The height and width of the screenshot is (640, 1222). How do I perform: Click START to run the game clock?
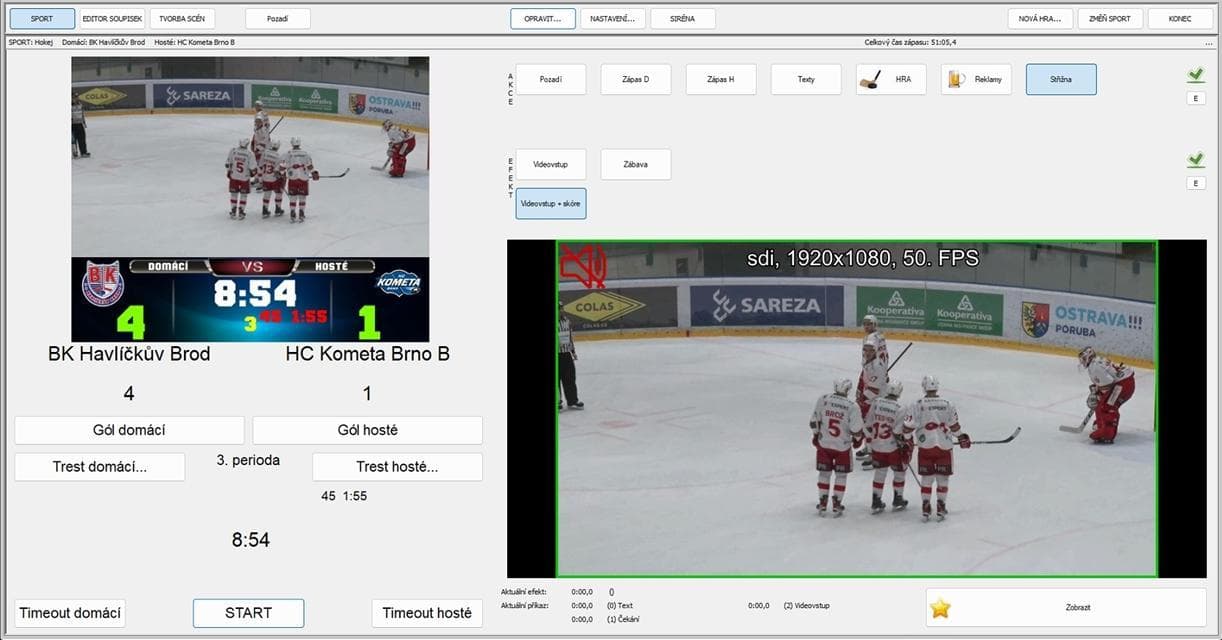[248, 613]
